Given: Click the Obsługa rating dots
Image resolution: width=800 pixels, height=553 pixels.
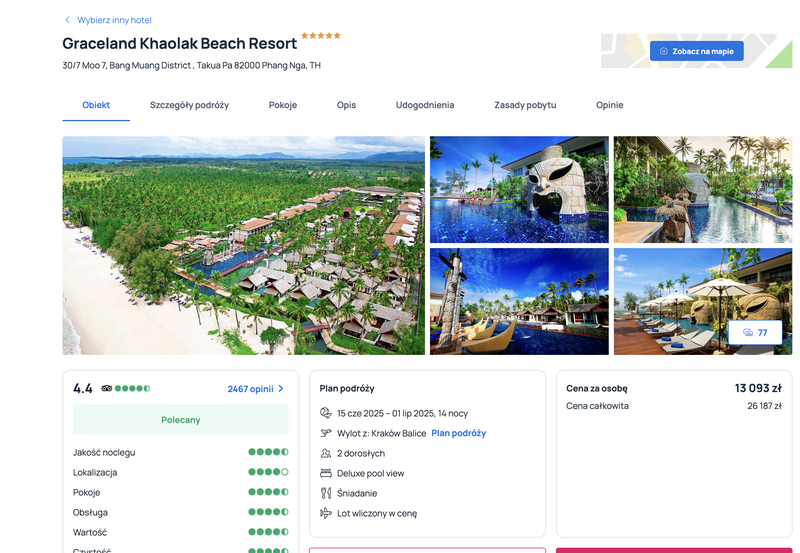Looking at the screenshot, I should 268,512.
